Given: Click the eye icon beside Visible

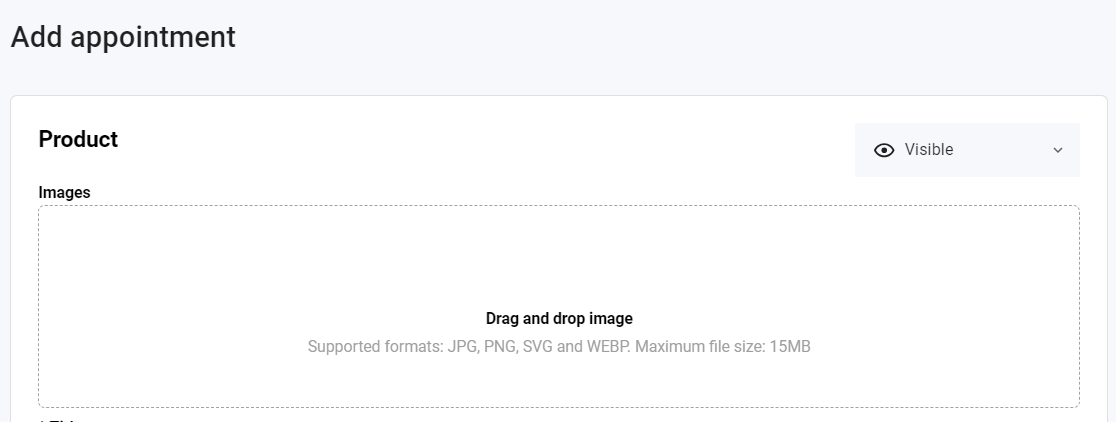Looking at the screenshot, I should click(884, 150).
